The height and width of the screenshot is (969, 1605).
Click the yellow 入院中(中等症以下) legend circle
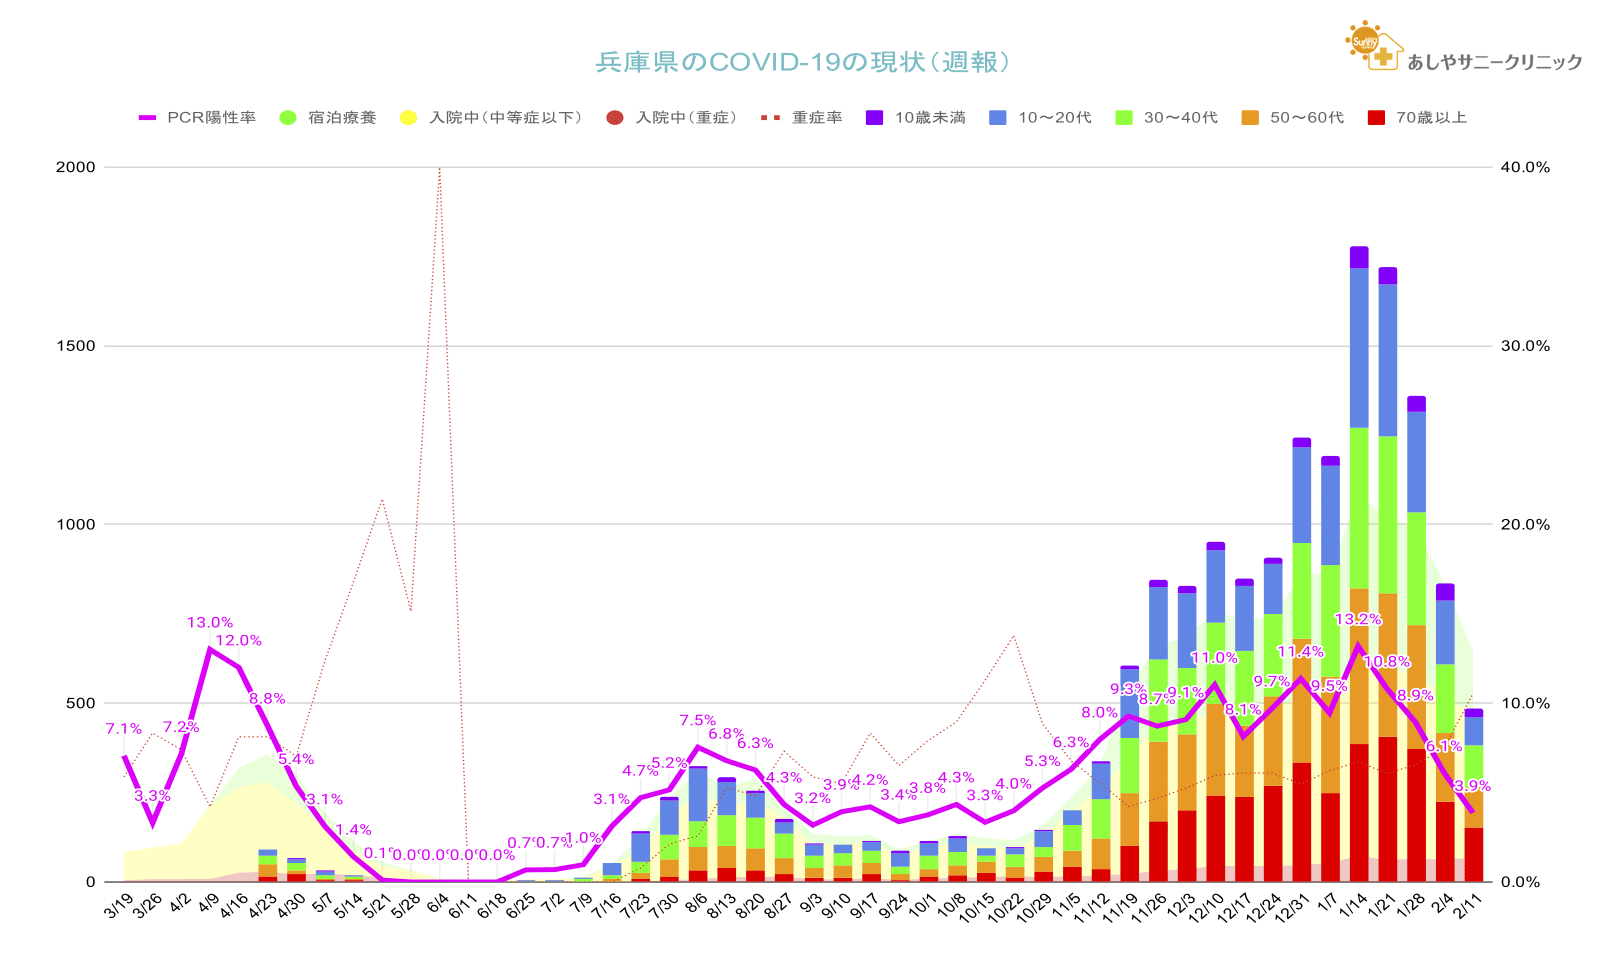[x=408, y=118]
